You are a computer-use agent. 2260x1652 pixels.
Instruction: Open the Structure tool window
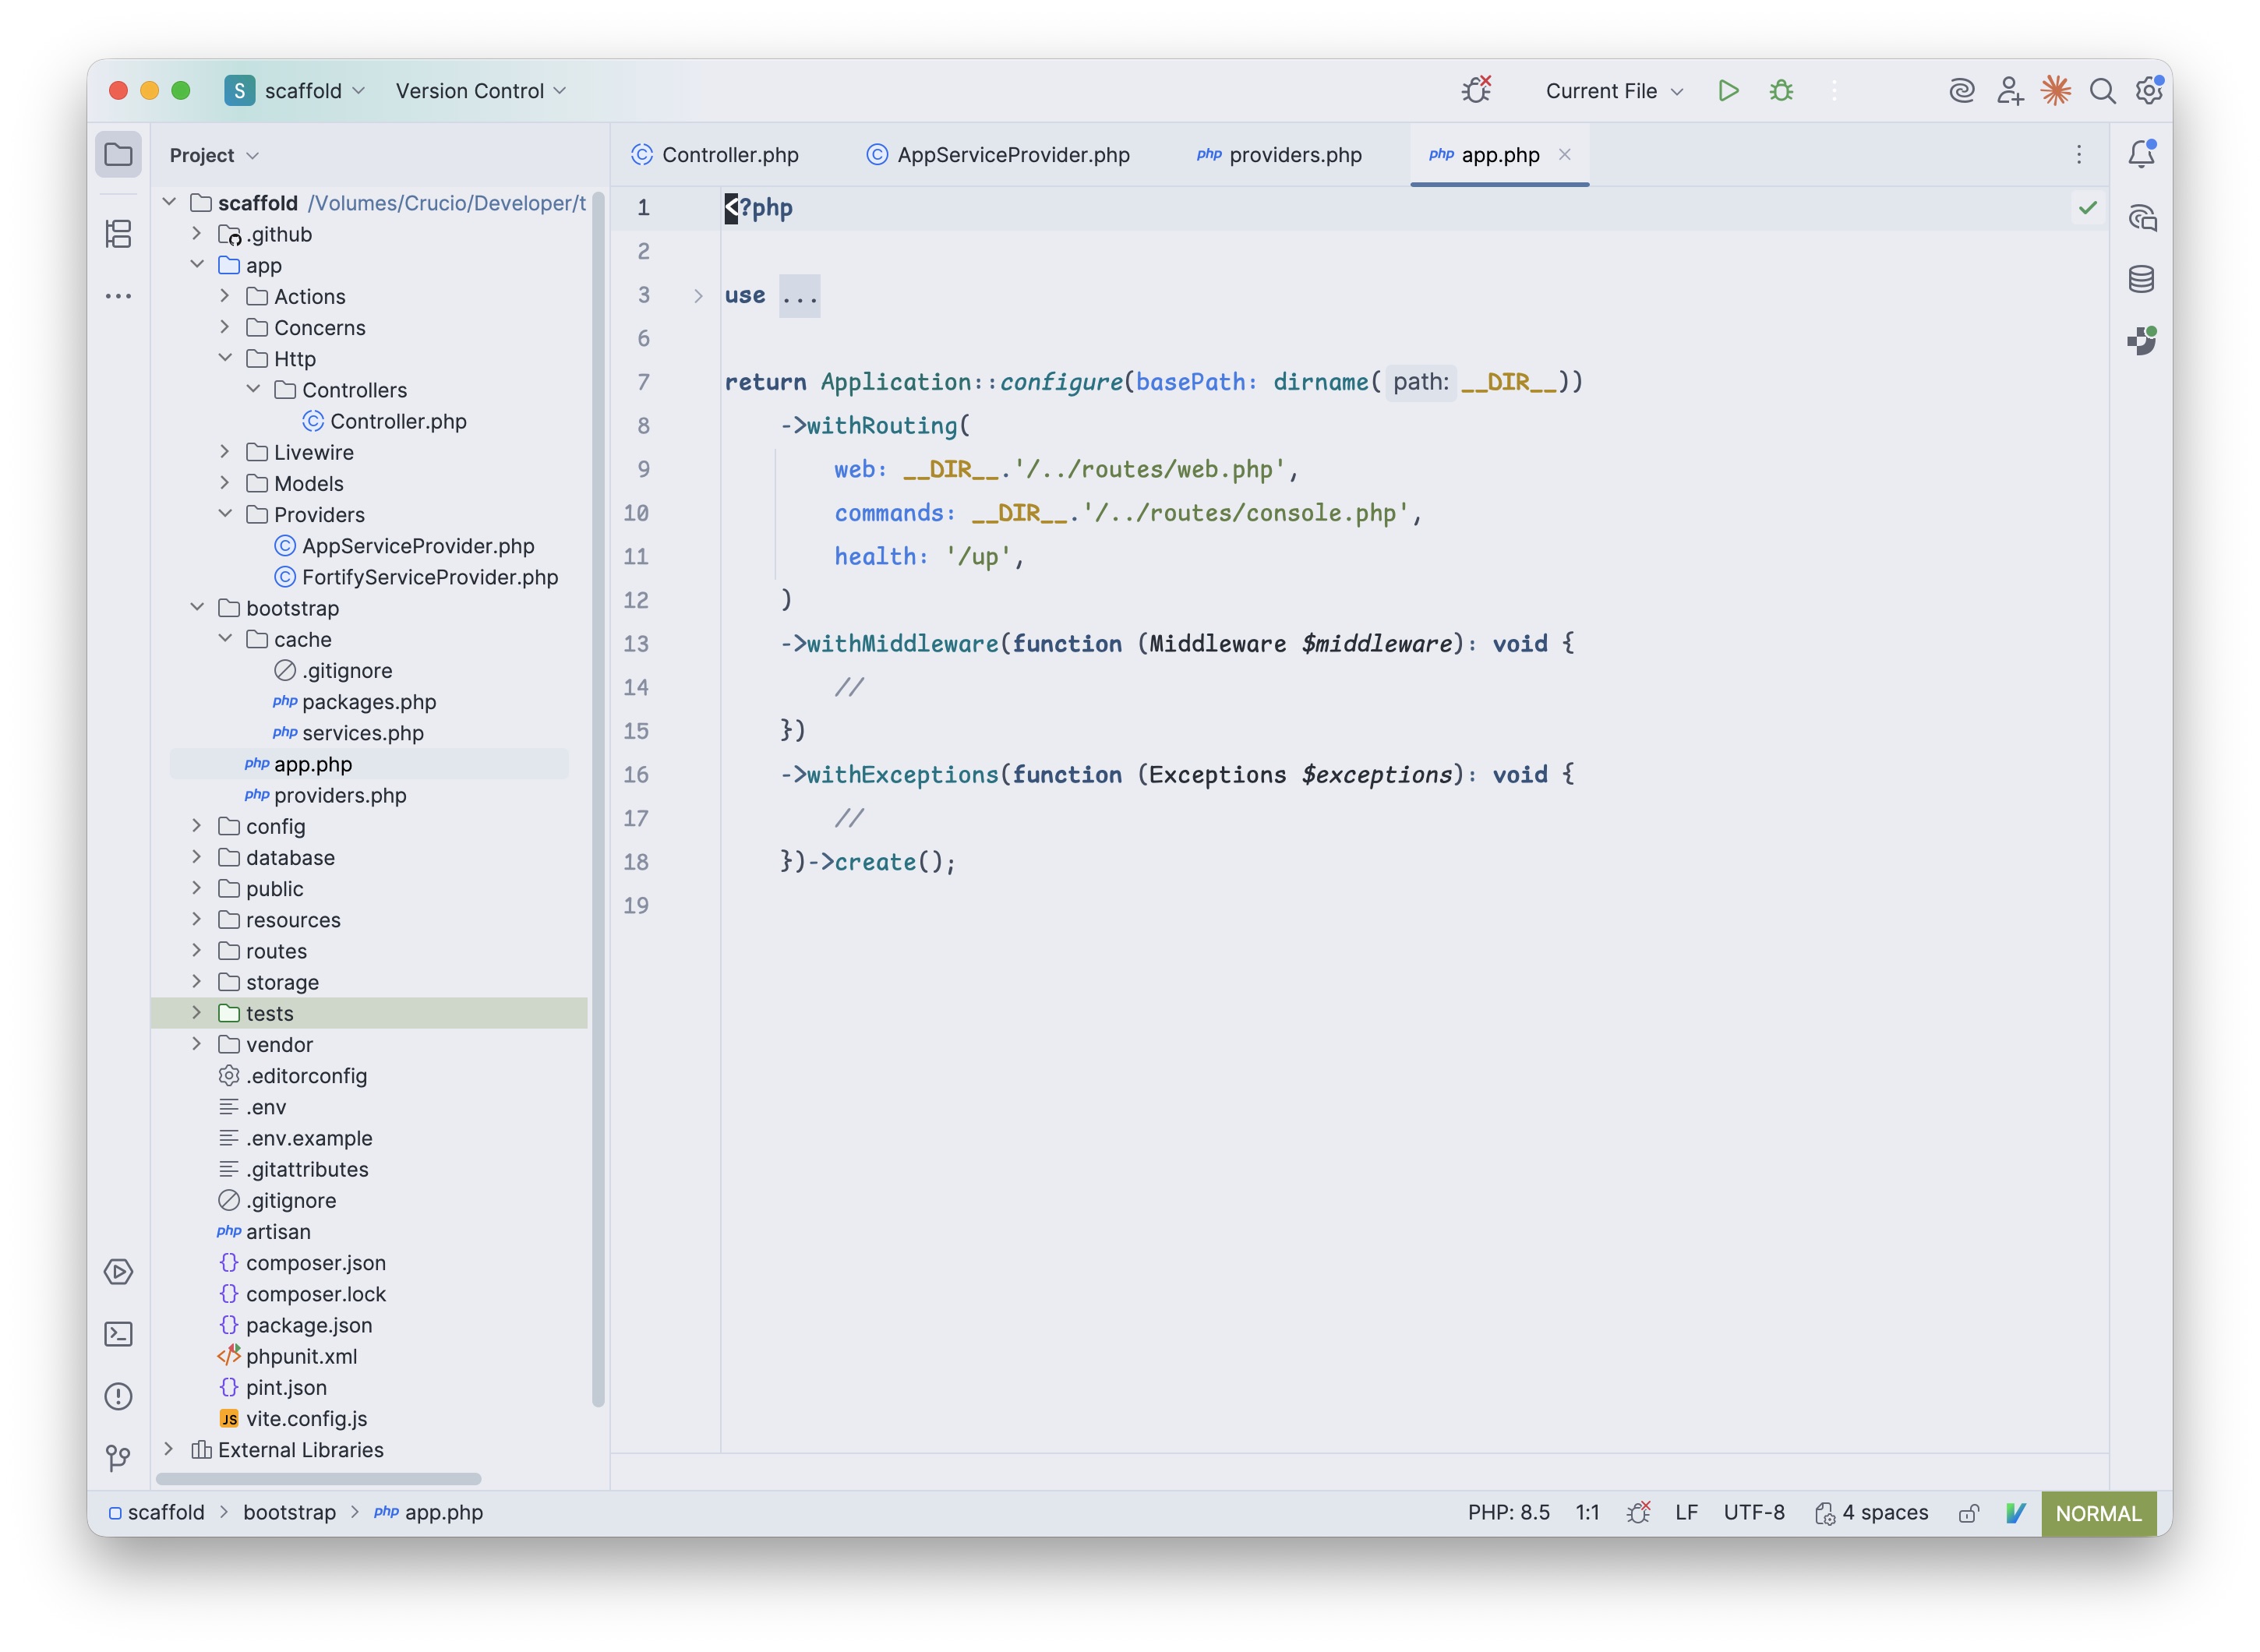coord(118,234)
